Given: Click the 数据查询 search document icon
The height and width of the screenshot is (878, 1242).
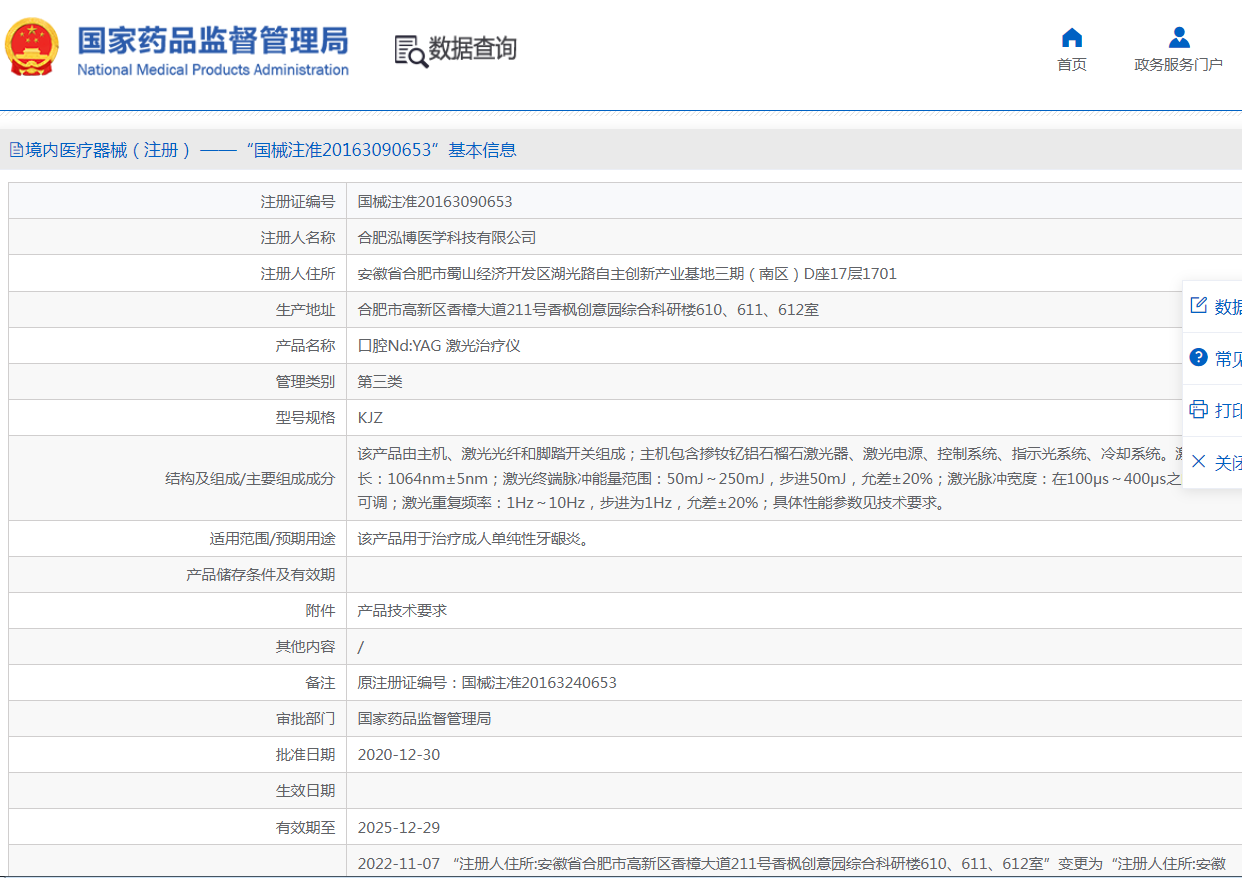Looking at the screenshot, I should (x=410, y=50).
